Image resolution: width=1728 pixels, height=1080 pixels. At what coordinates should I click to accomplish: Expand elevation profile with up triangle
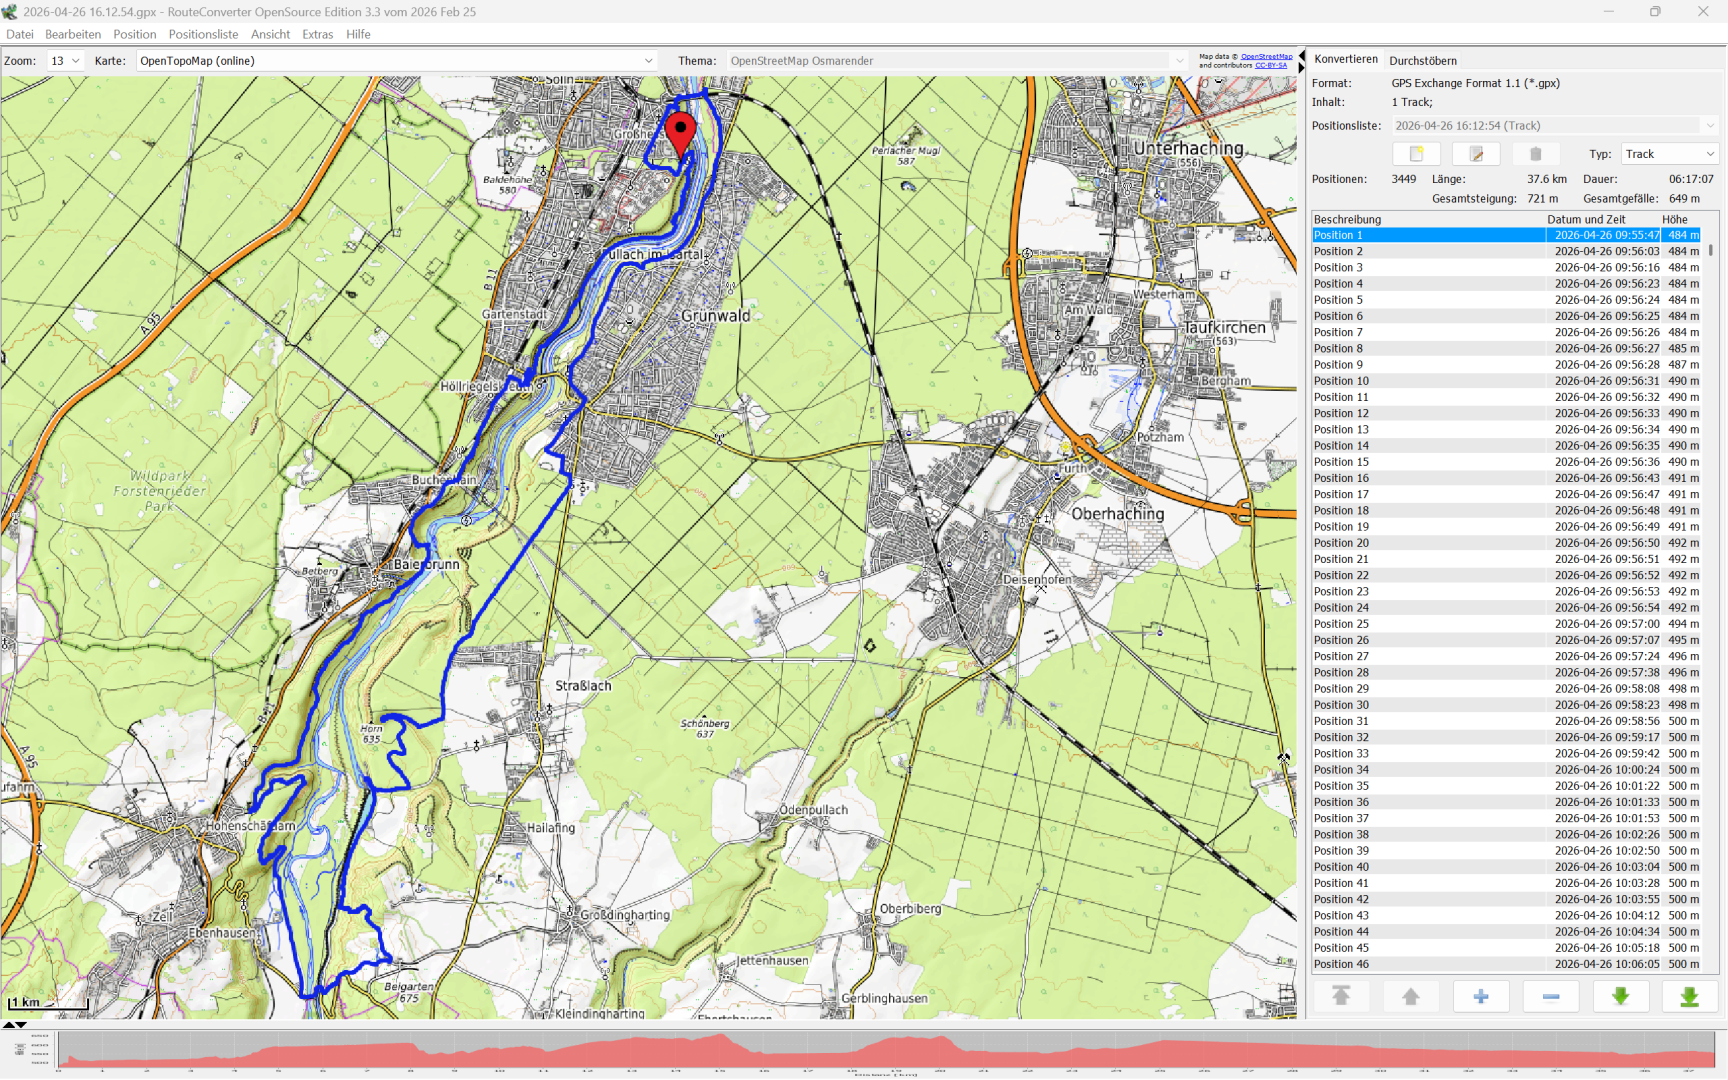coord(9,1025)
